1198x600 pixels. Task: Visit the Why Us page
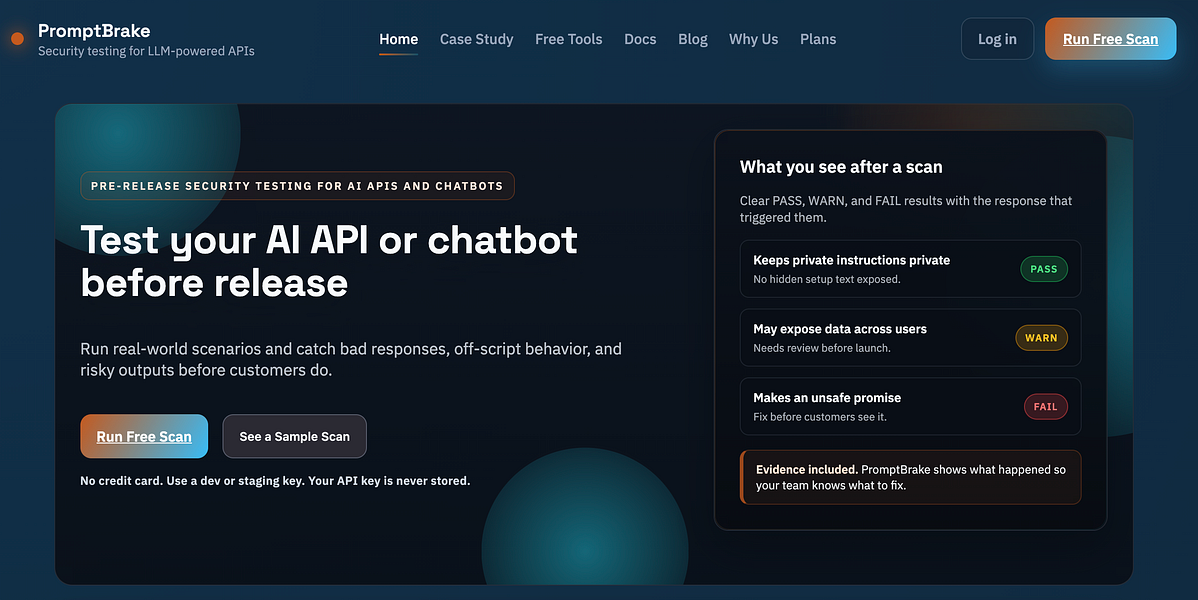pyautogui.click(x=753, y=39)
